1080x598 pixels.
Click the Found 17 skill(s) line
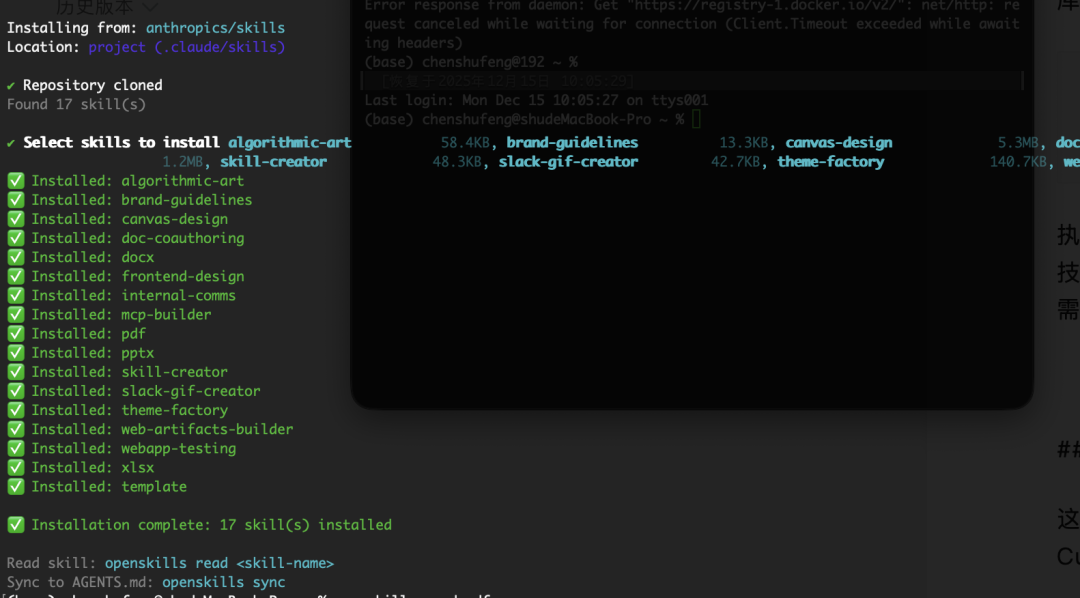click(76, 105)
